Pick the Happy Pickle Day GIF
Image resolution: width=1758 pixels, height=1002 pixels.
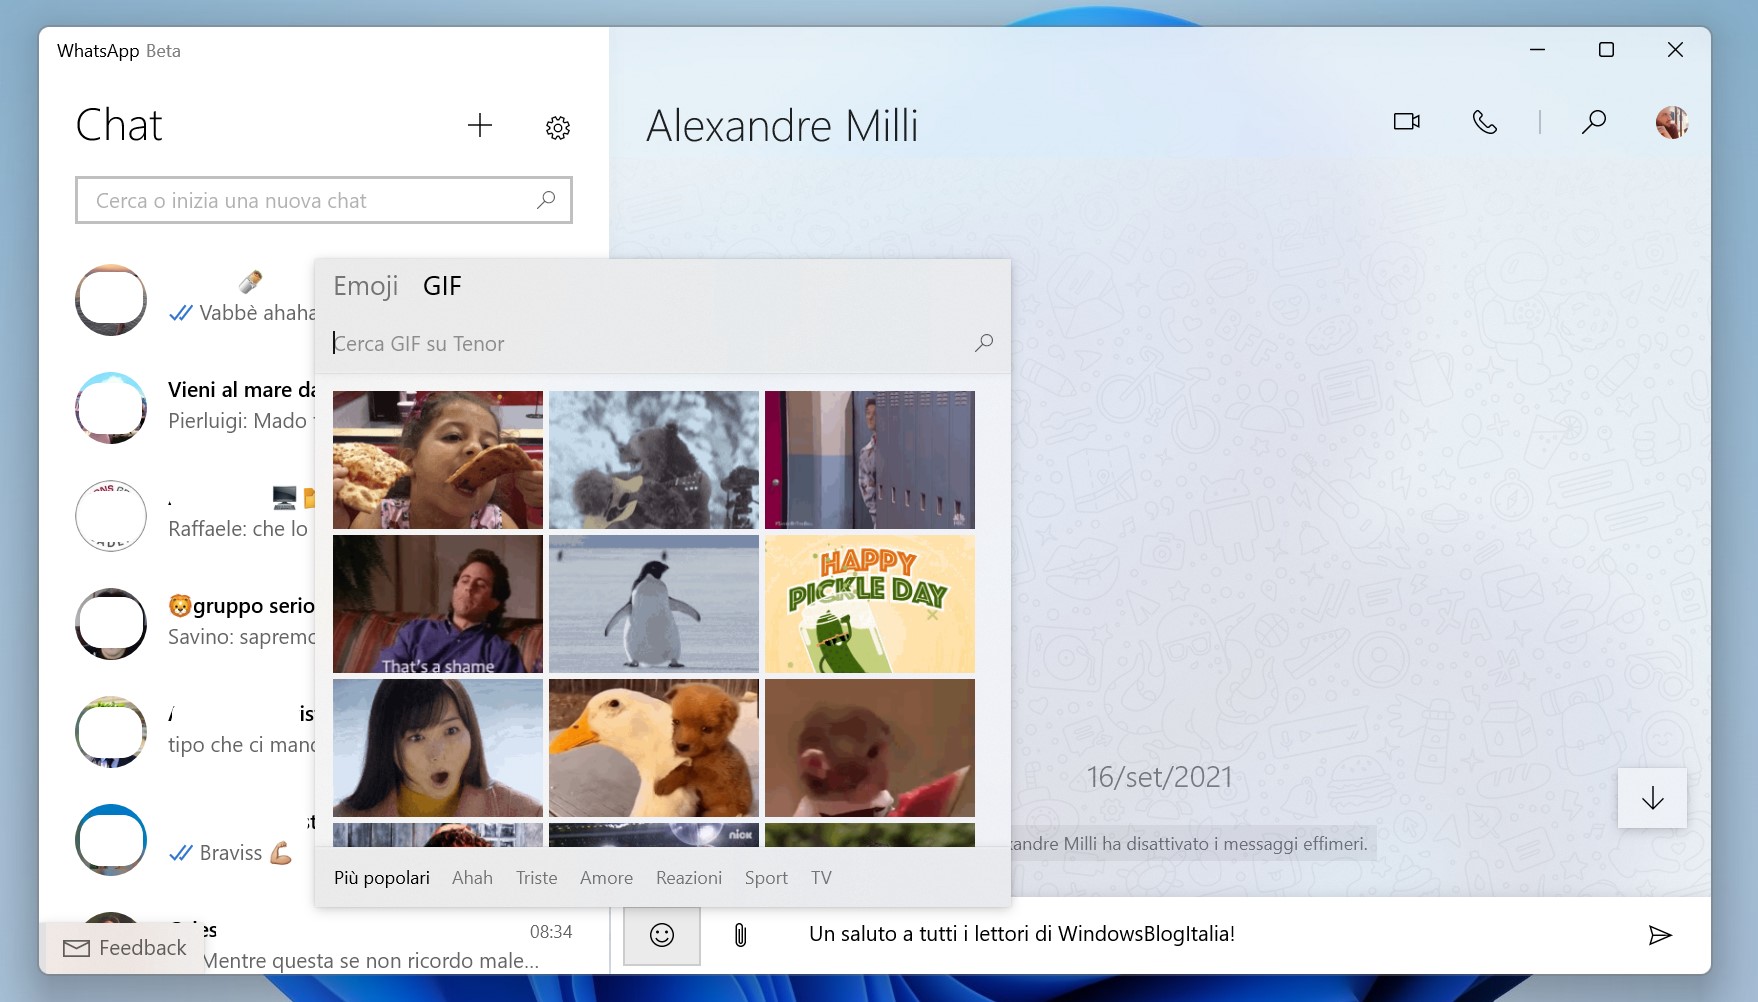click(x=870, y=604)
